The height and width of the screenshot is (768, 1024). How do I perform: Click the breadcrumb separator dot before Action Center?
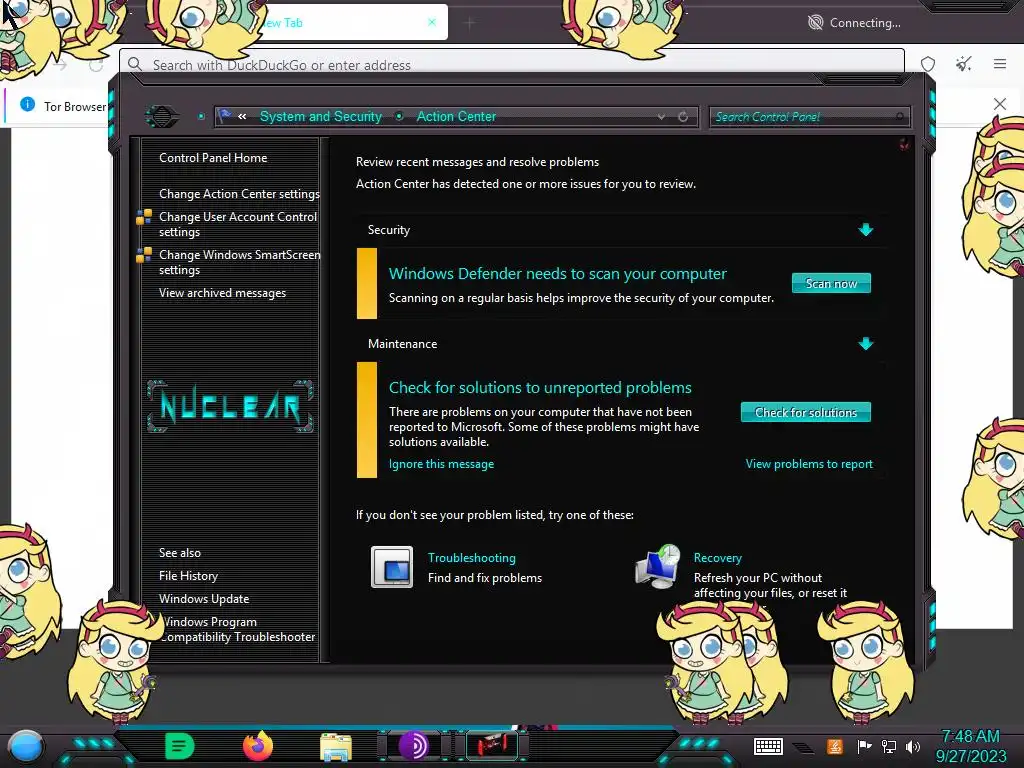coord(399,116)
